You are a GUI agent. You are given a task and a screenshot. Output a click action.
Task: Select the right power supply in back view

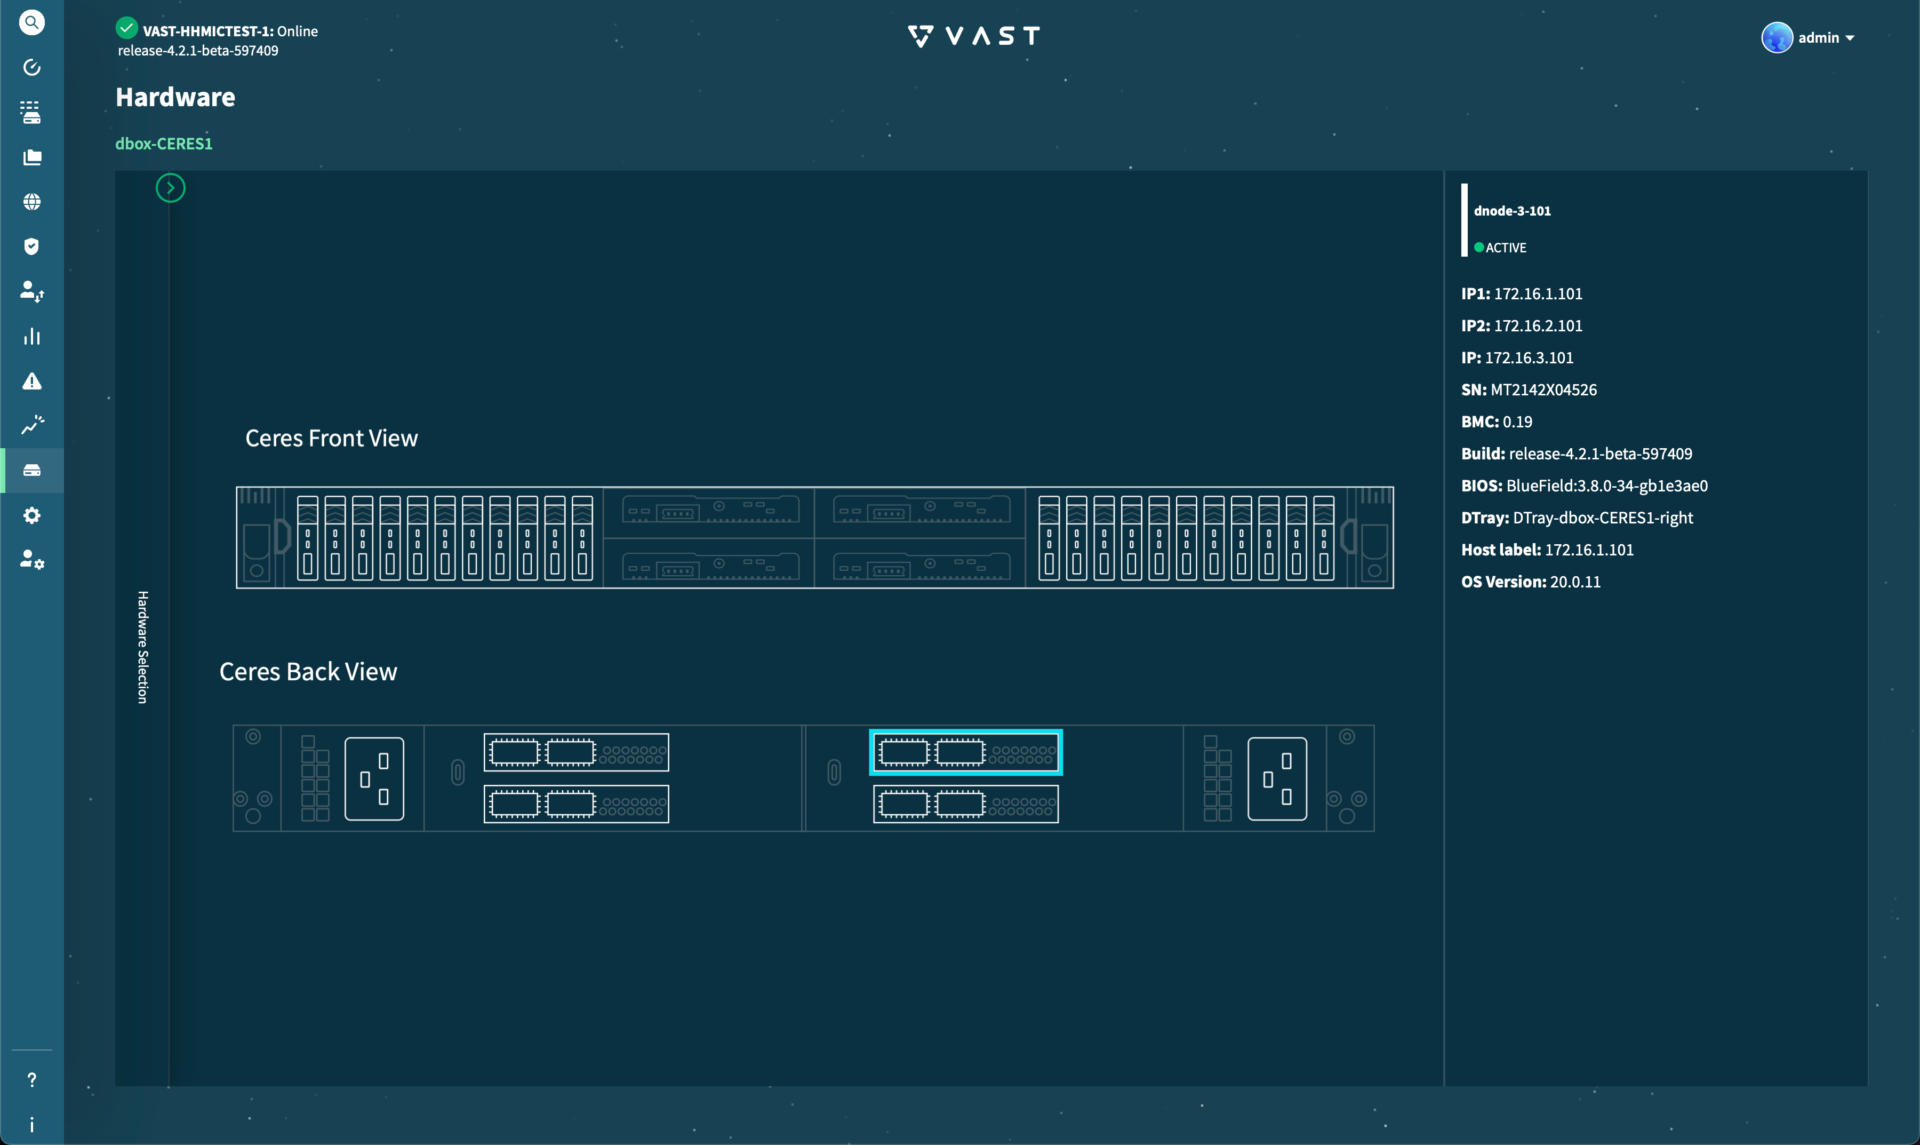click(x=1277, y=779)
